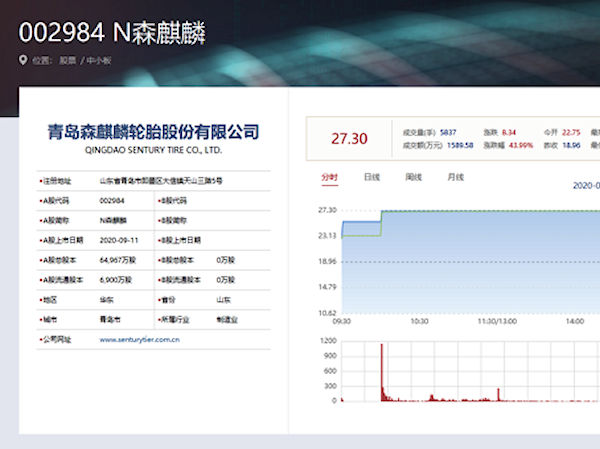Click the A股代码 value 002984
This screenshot has width=600, height=449.
tap(112, 201)
